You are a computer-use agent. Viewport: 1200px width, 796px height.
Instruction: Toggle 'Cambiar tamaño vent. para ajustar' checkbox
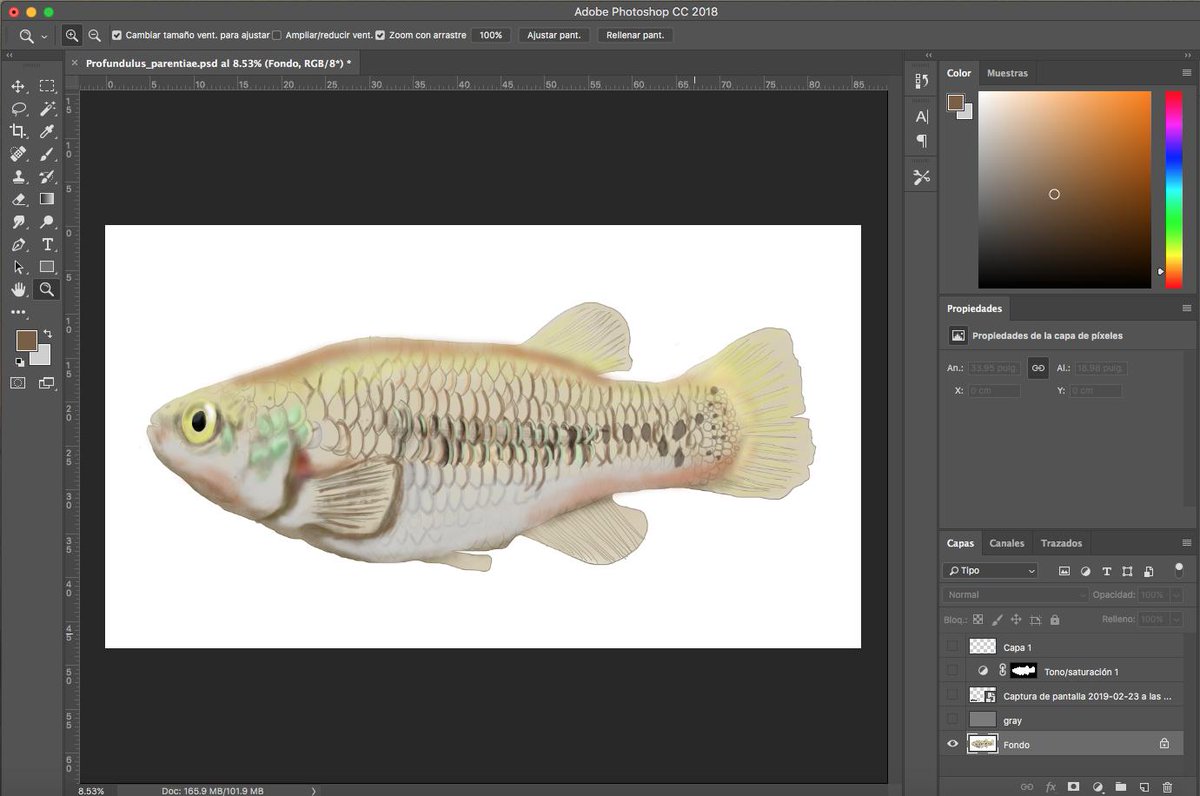[117, 35]
